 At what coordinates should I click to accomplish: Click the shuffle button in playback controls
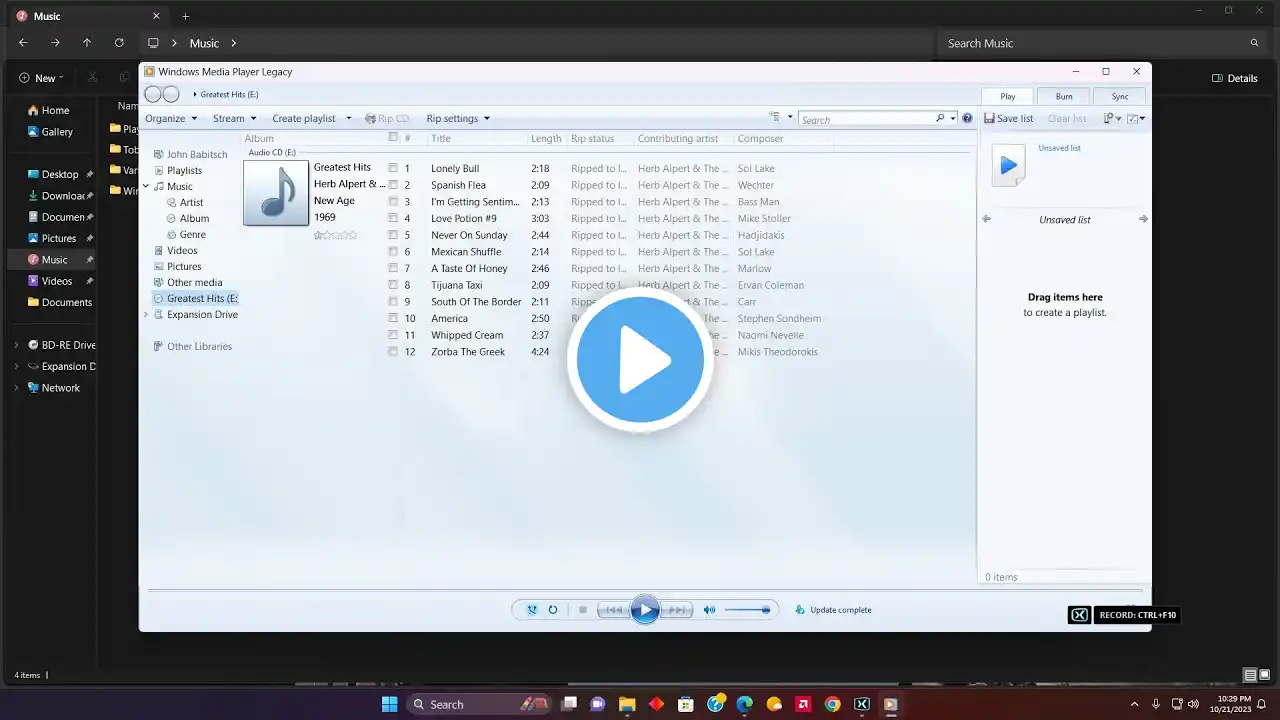[x=532, y=610]
